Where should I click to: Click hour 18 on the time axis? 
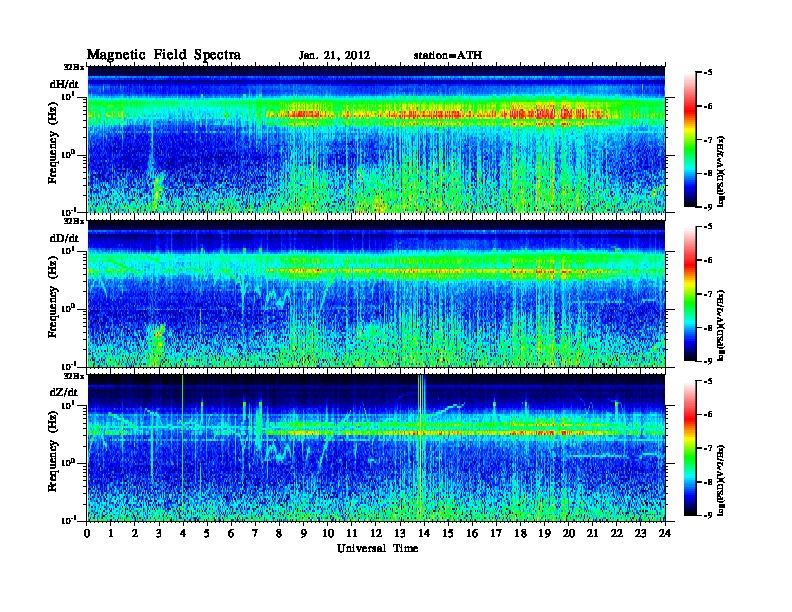click(520, 534)
